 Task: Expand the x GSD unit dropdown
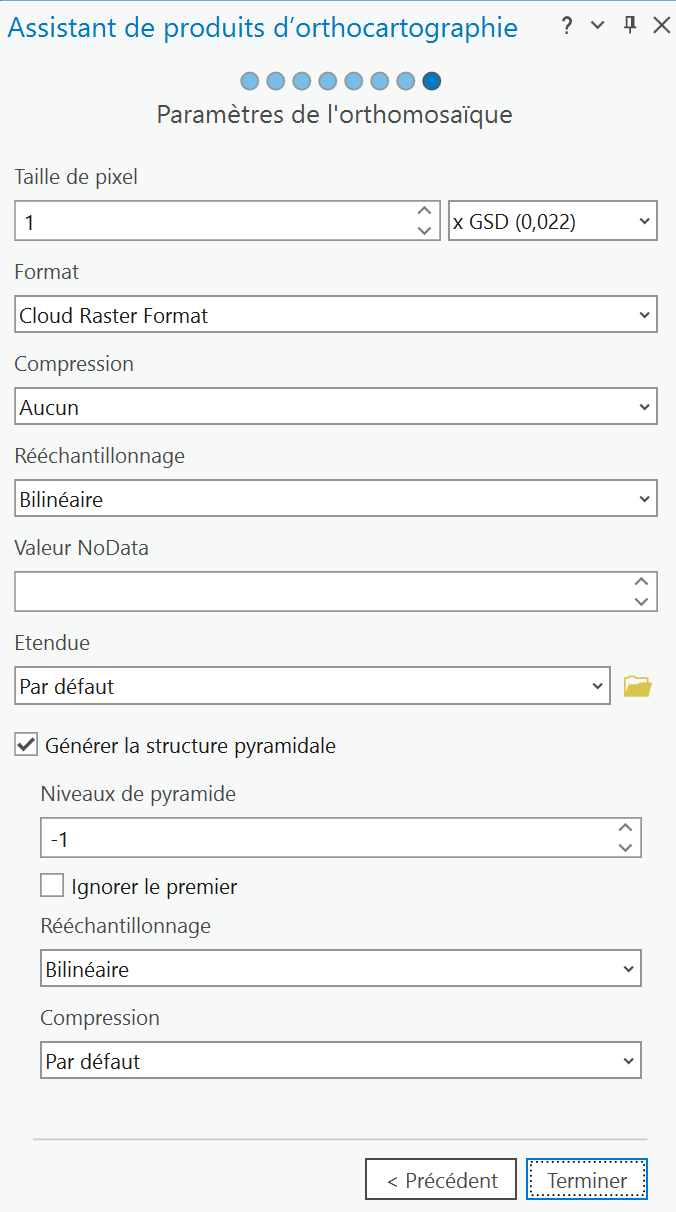(552, 221)
